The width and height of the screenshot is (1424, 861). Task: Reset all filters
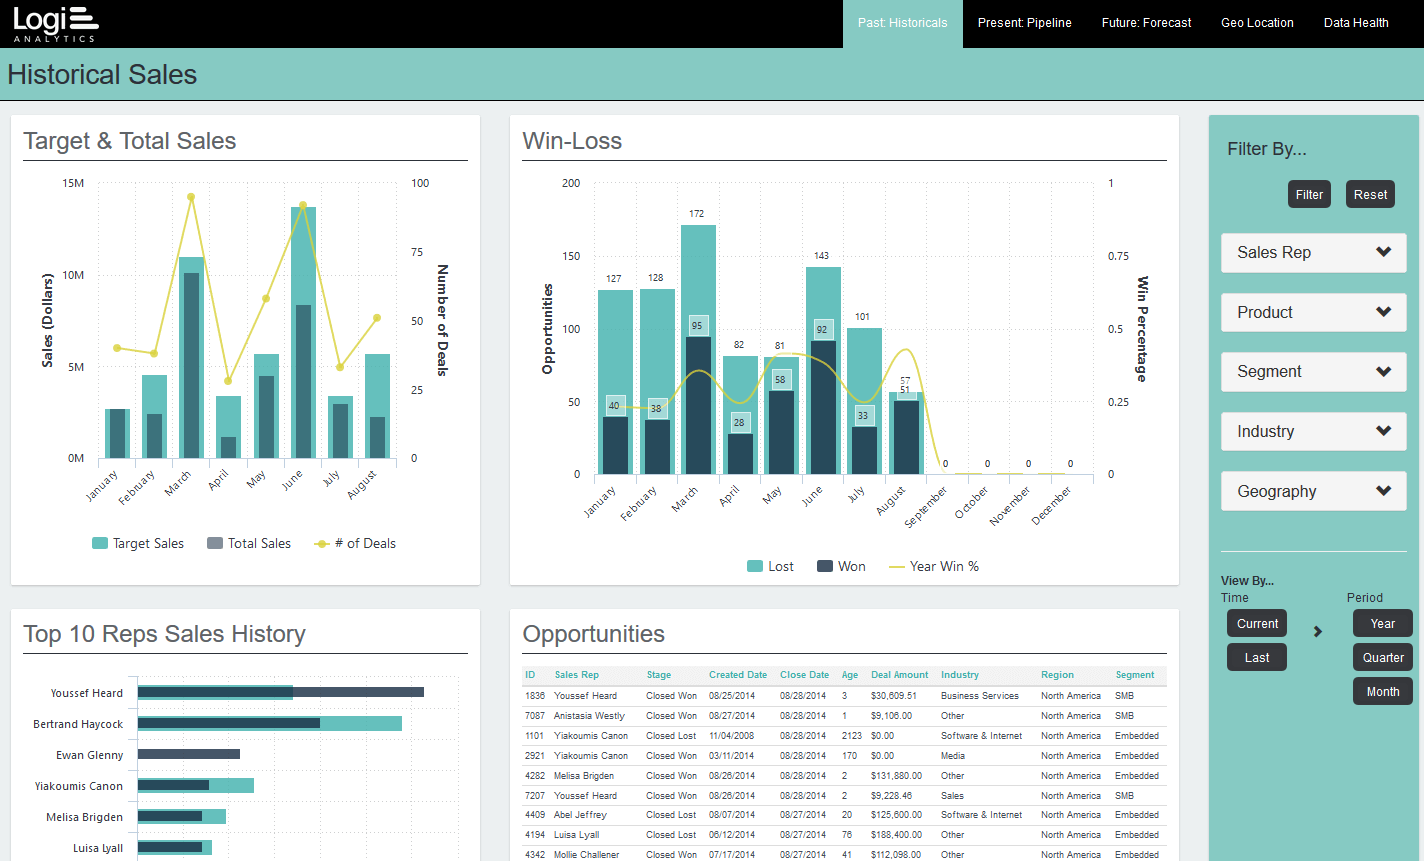(x=1370, y=195)
